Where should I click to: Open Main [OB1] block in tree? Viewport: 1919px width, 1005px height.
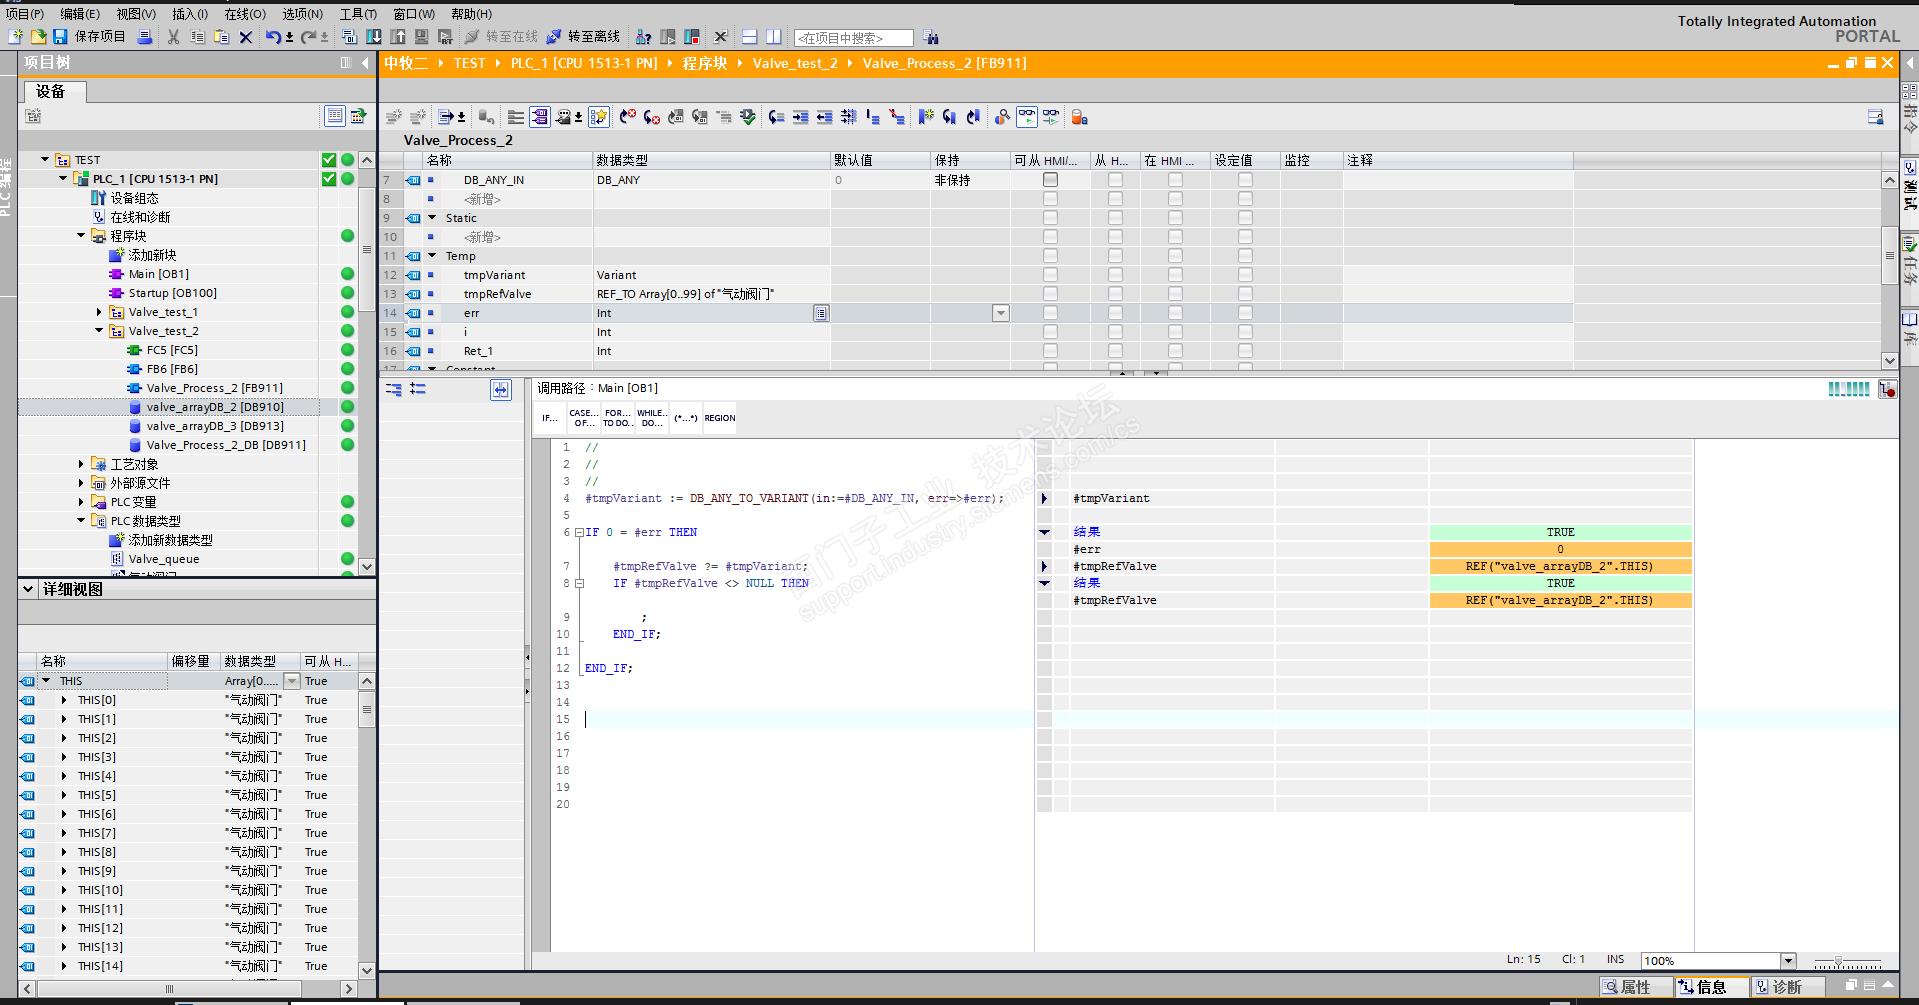click(158, 274)
